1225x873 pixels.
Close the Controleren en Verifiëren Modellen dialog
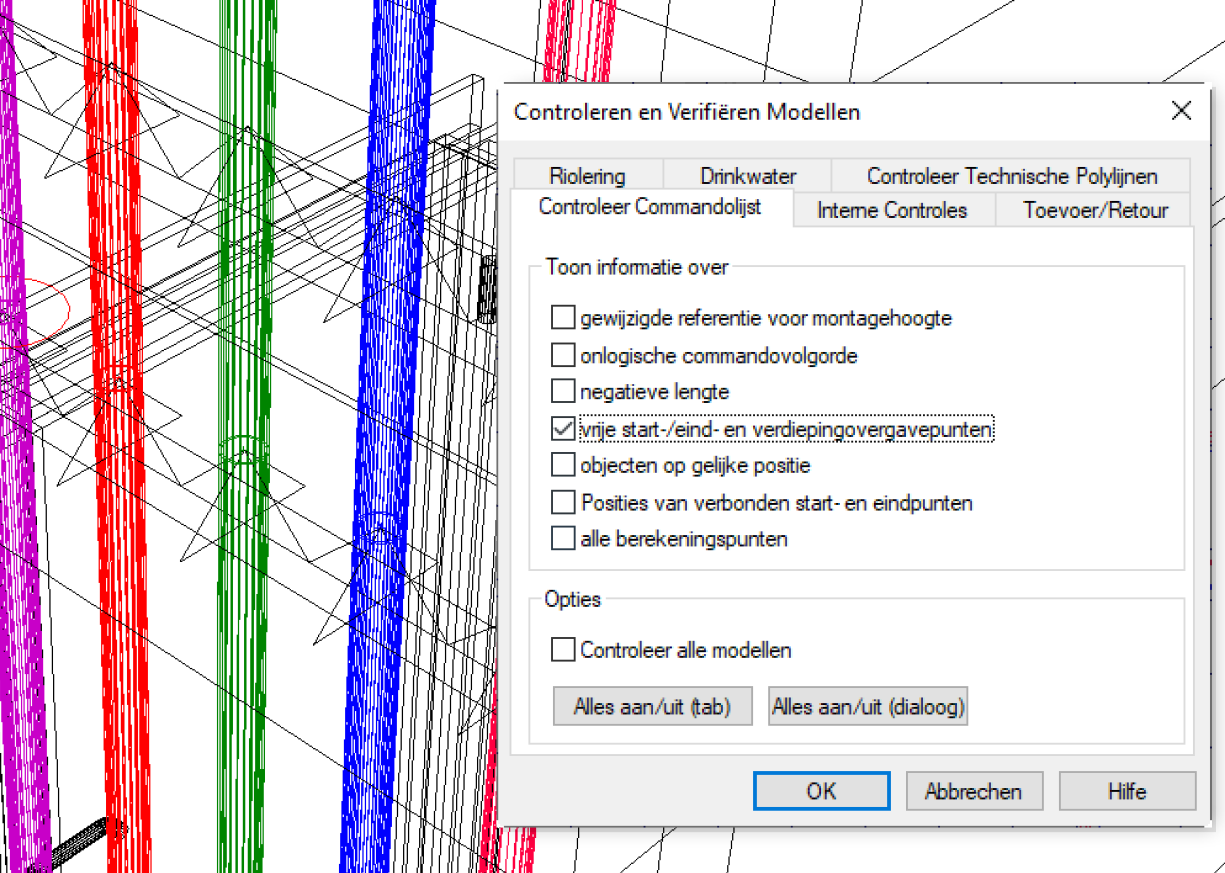click(x=1181, y=111)
